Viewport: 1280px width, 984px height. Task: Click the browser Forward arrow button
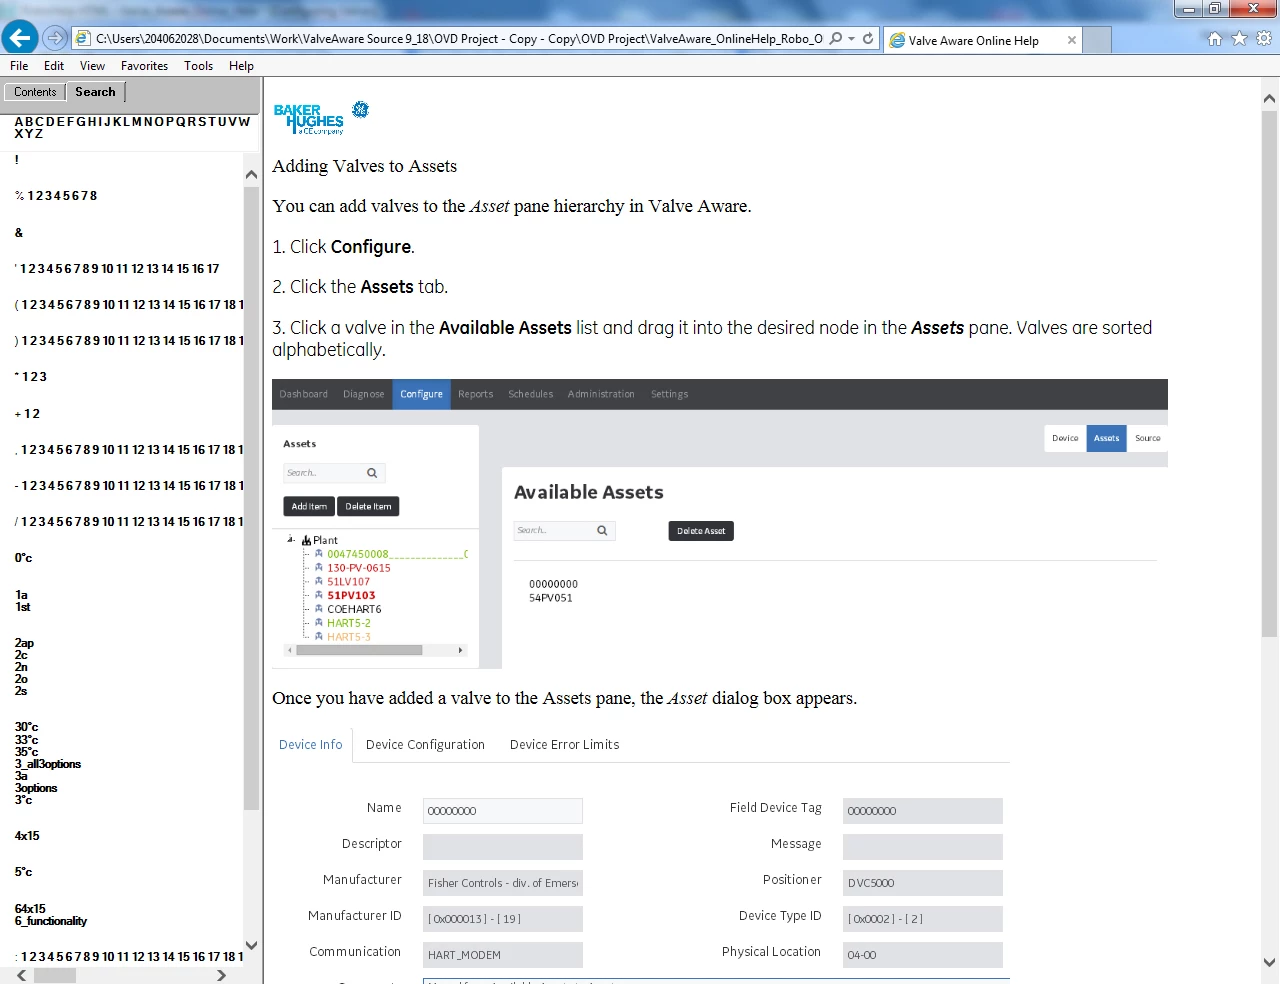(x=55, y=39)
